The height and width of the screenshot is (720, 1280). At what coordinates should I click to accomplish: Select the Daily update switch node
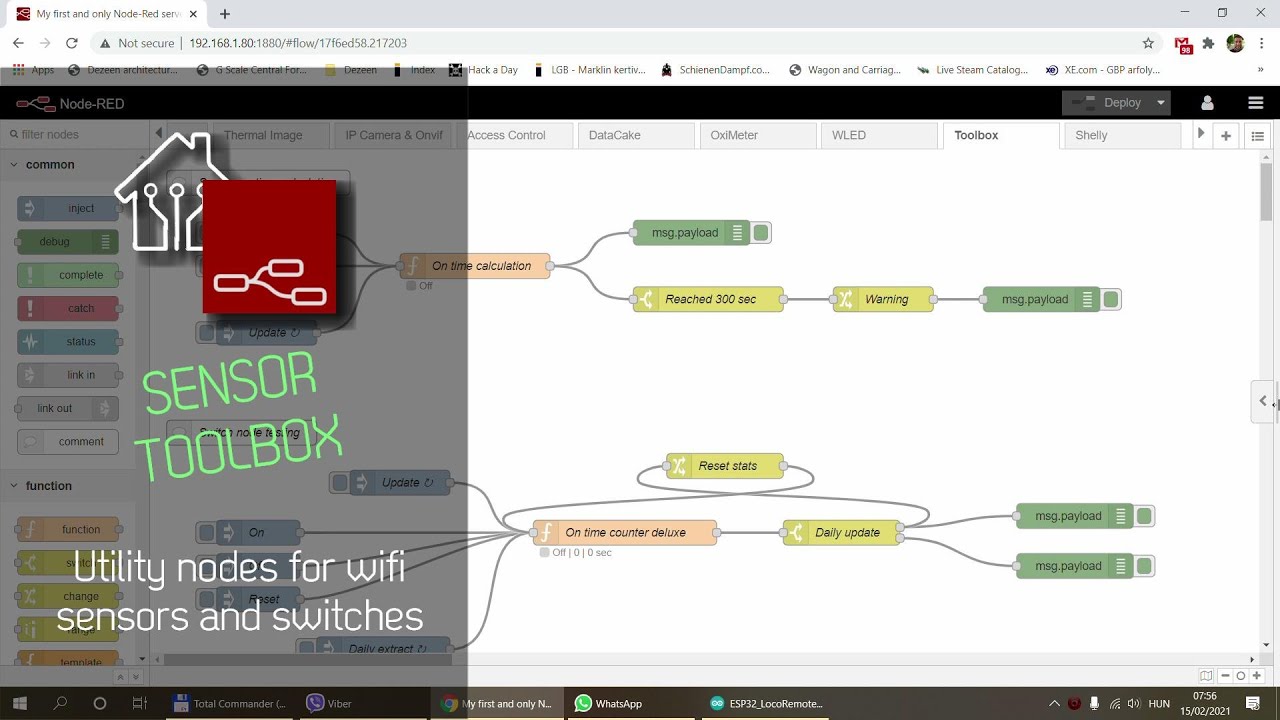tap(842, 533)
